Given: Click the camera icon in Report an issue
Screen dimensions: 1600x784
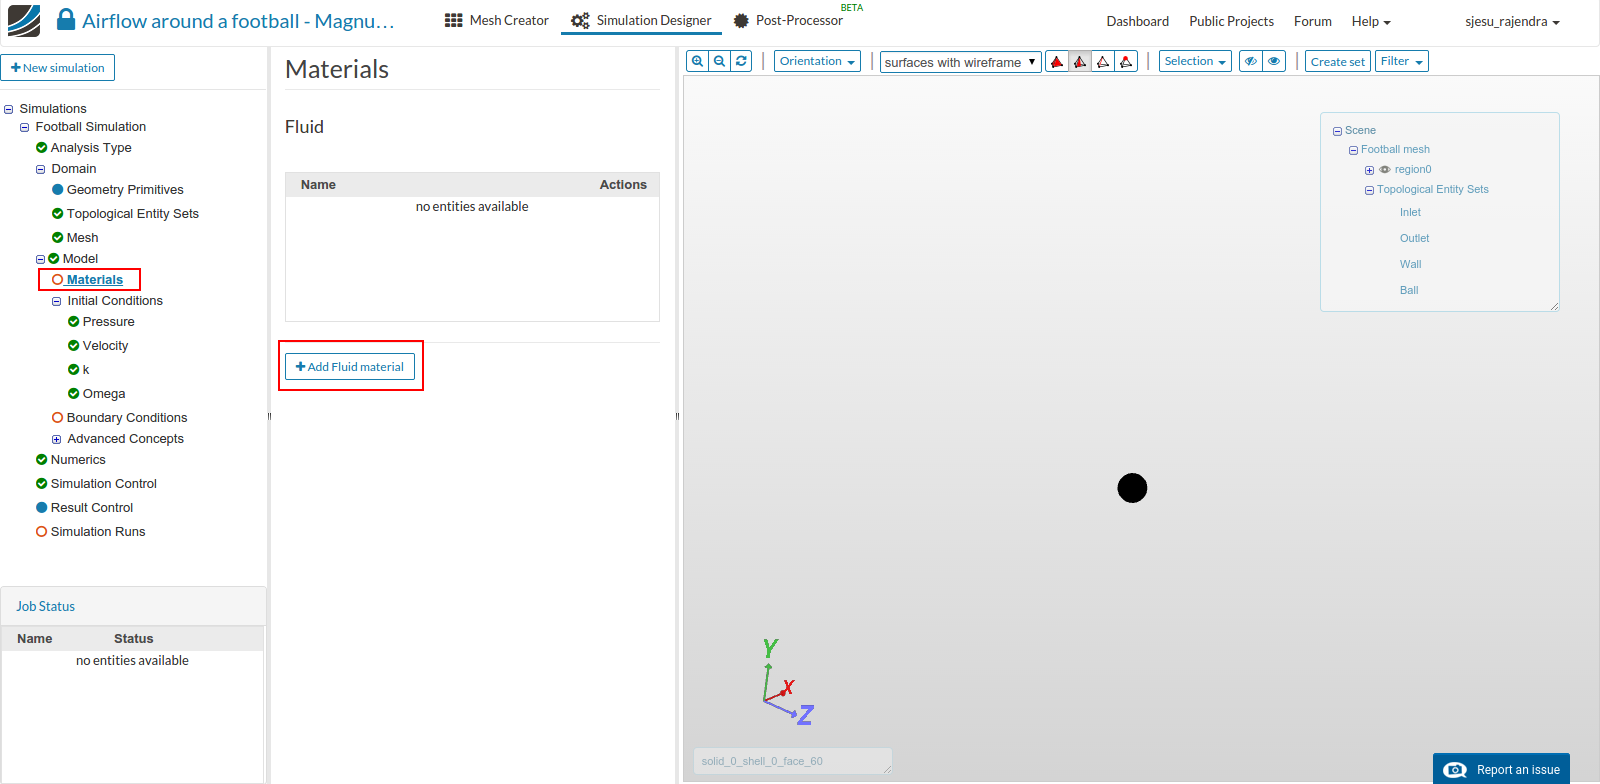Looking at the screenshot, I should pos(1456,770).
